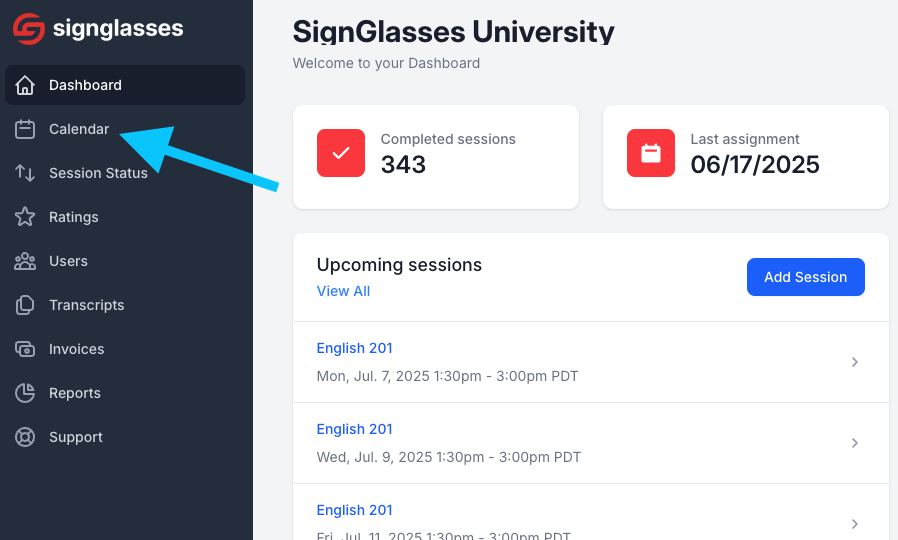Follow the View All link
Screen dimensions: 898x540
(343, 291)
